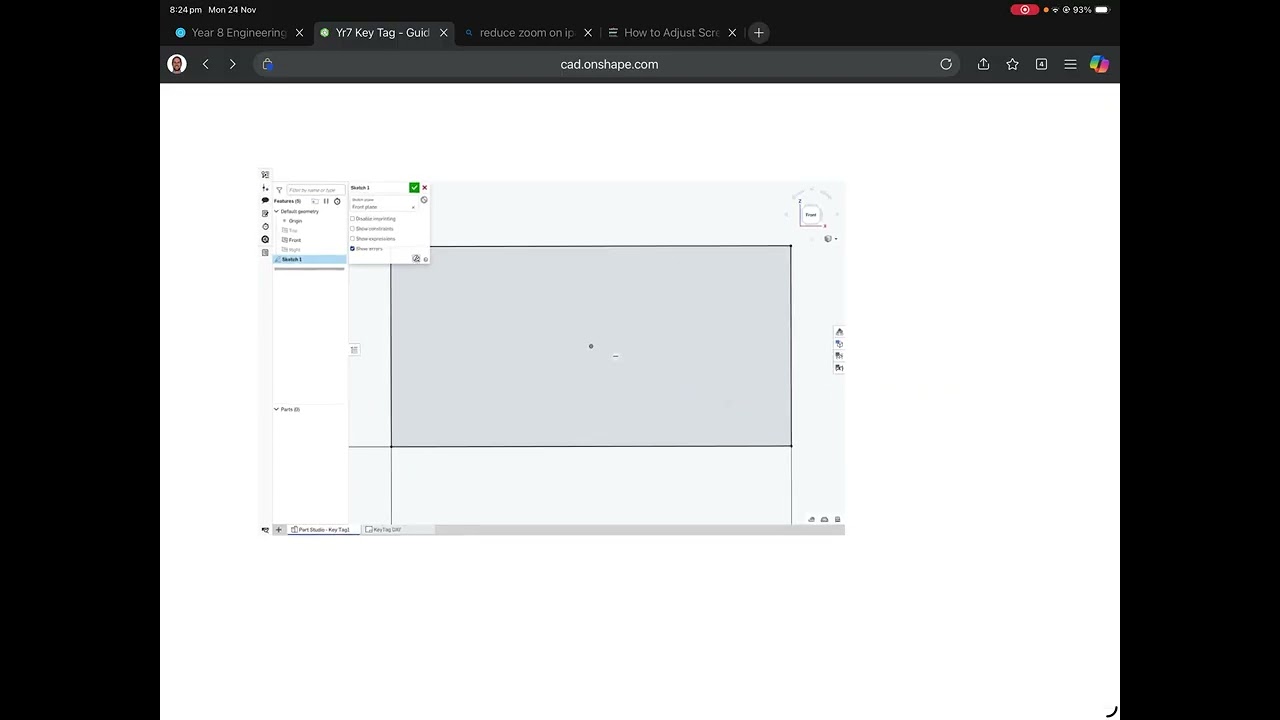Screen dimensions: 1280x720
Task: Accept Sketch 1 with green checkmark
Action: (414, 187)
